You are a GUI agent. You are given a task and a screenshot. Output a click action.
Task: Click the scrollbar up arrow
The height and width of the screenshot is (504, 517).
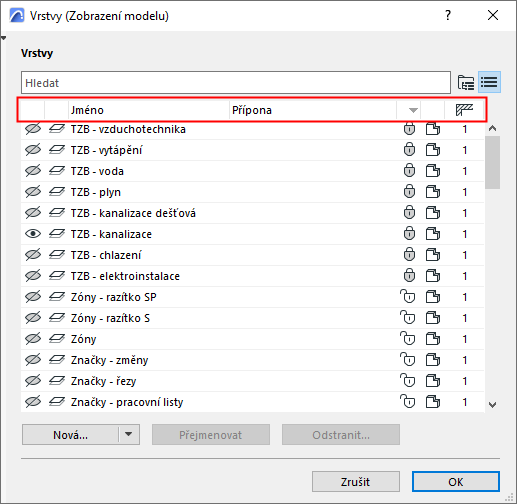pos(492,129)
